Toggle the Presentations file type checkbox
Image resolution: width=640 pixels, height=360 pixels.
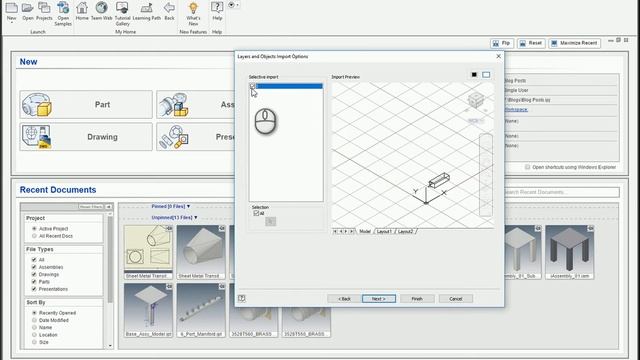click(x=34, y=289)
